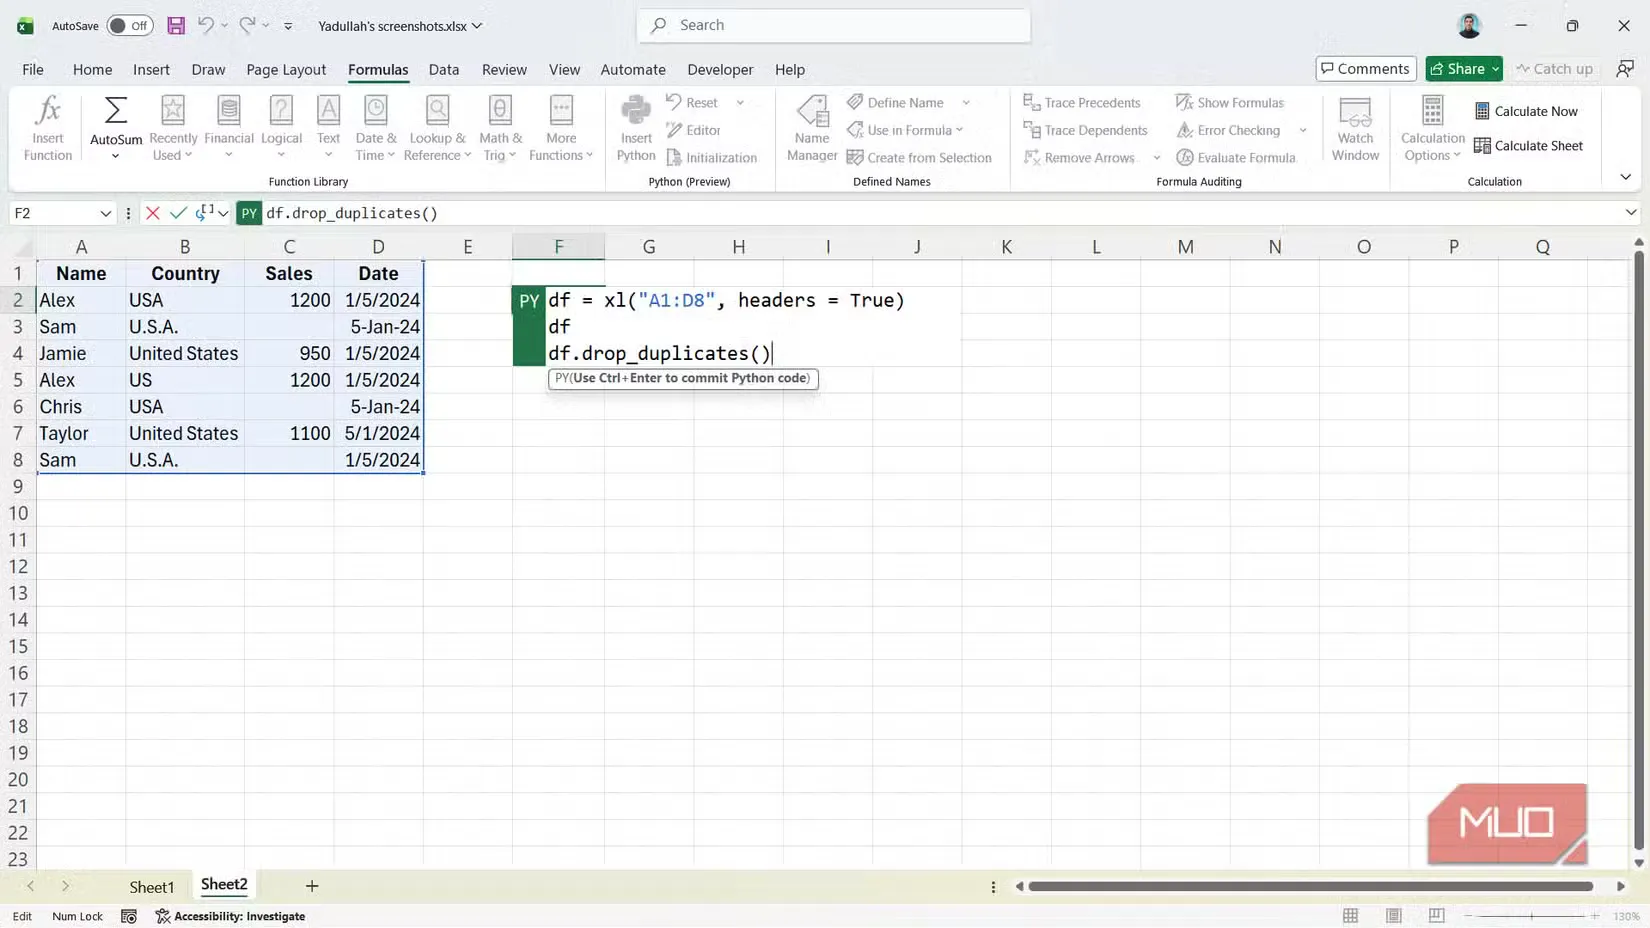The width and height of the screenshot is (1650, 928).
Task: Click the Name Box cell reference field
Action: (x=55, y=212)
